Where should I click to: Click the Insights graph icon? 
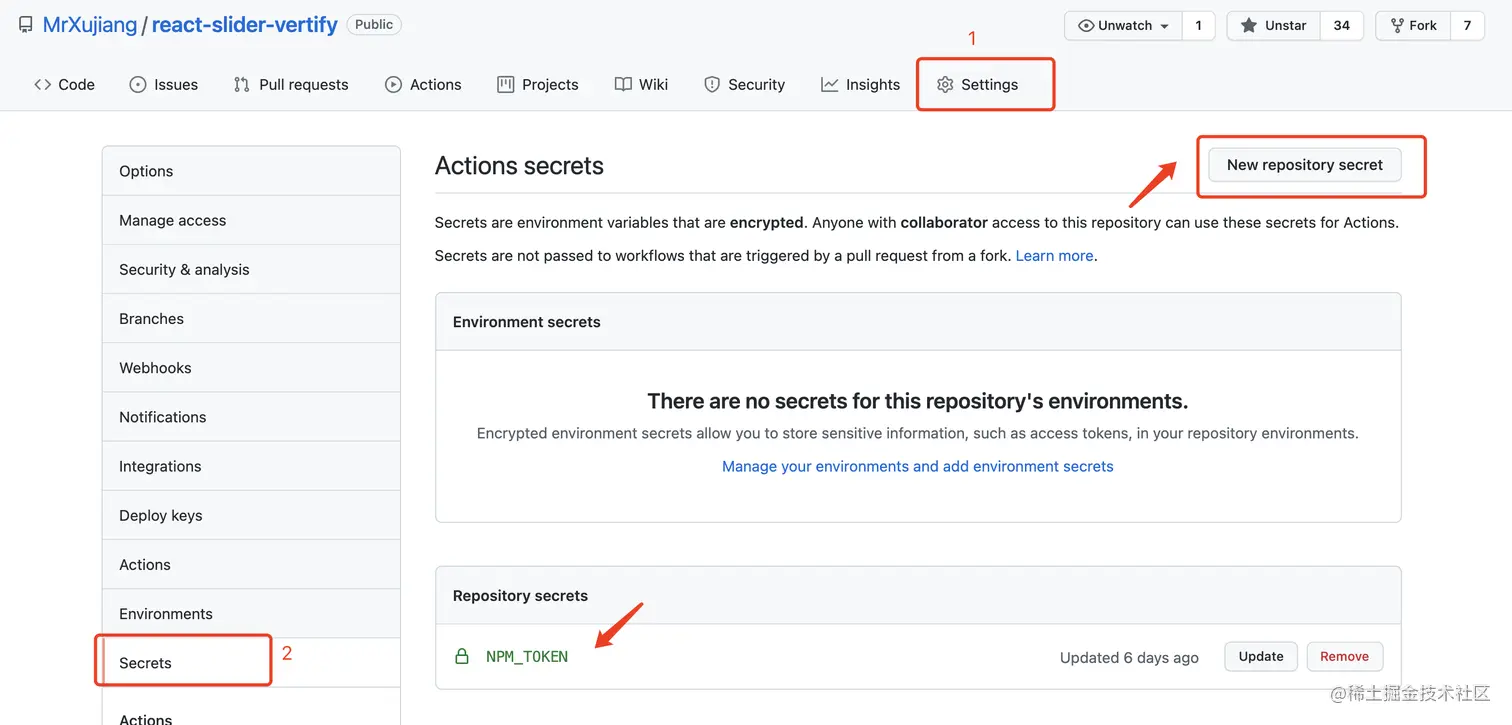(x=829, y=85)
